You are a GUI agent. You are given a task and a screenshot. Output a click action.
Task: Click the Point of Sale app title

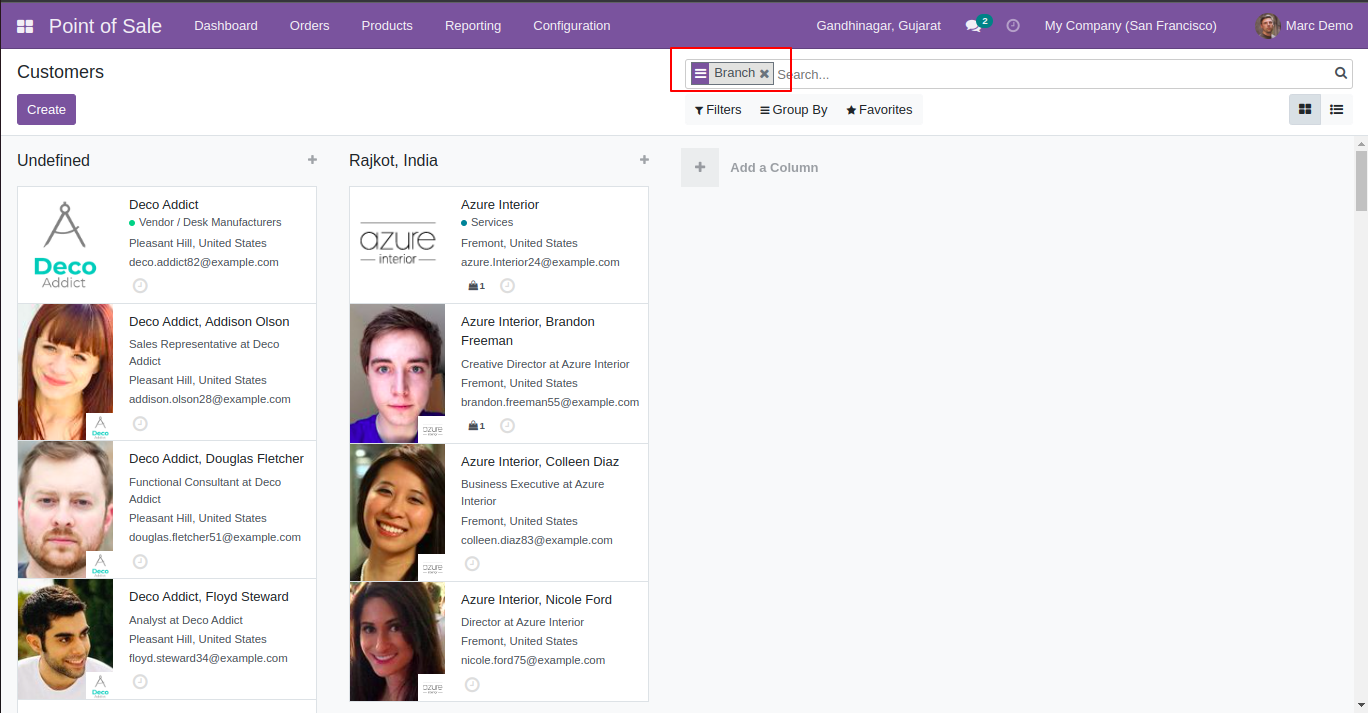click(105, 26)
